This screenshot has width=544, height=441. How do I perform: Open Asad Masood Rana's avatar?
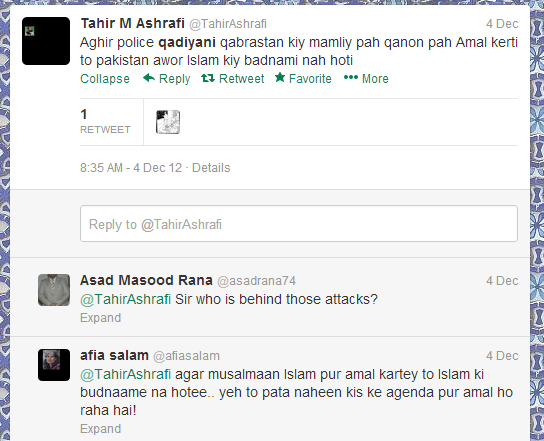coord(54,290)
